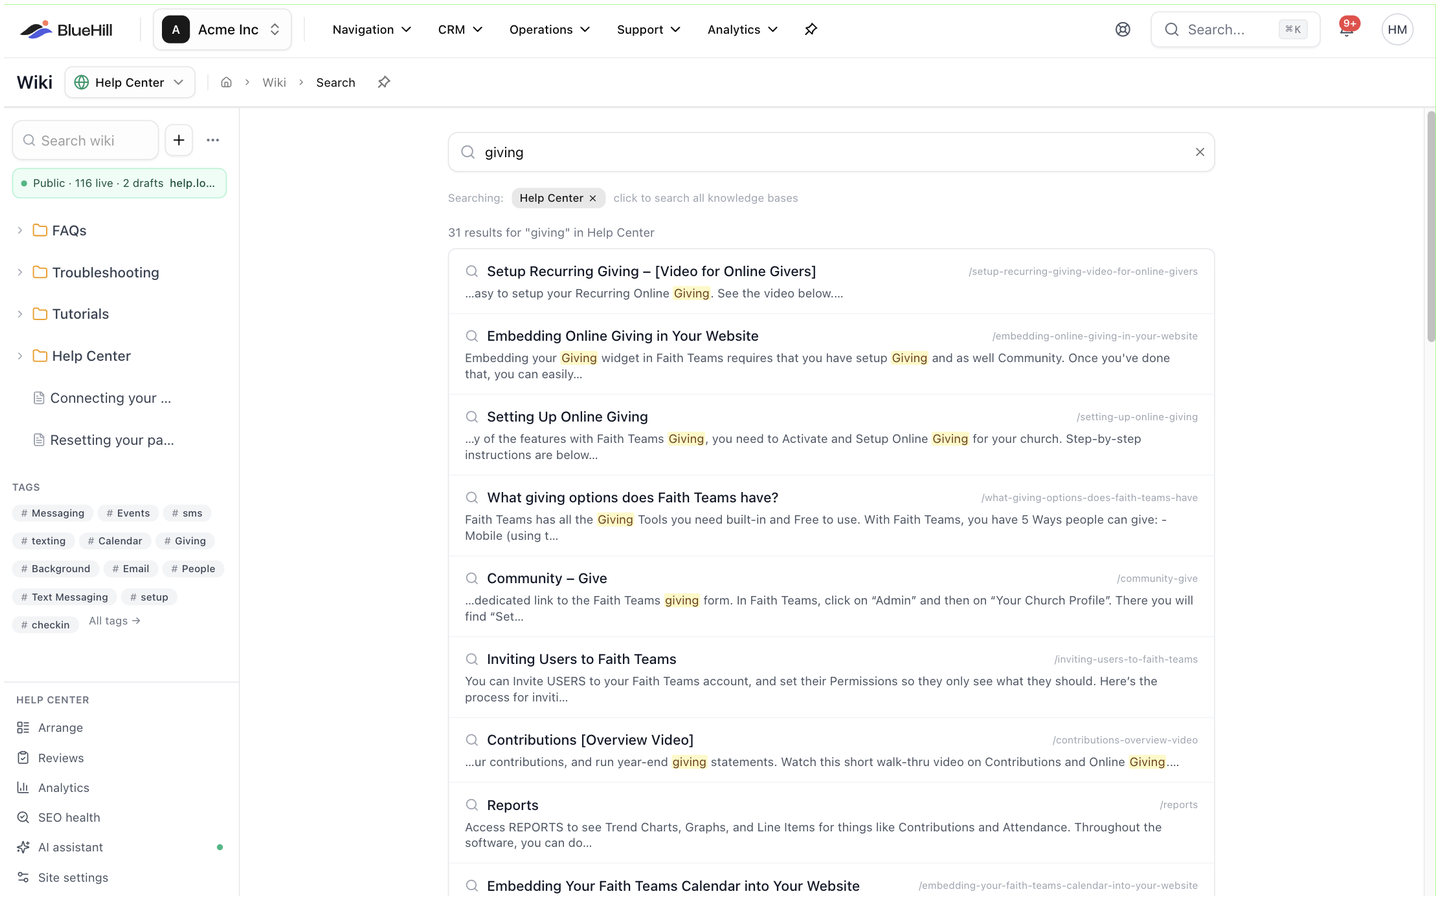
Task: Select the Giving tag
Action: pyautogui.click(x=185, y=541)
